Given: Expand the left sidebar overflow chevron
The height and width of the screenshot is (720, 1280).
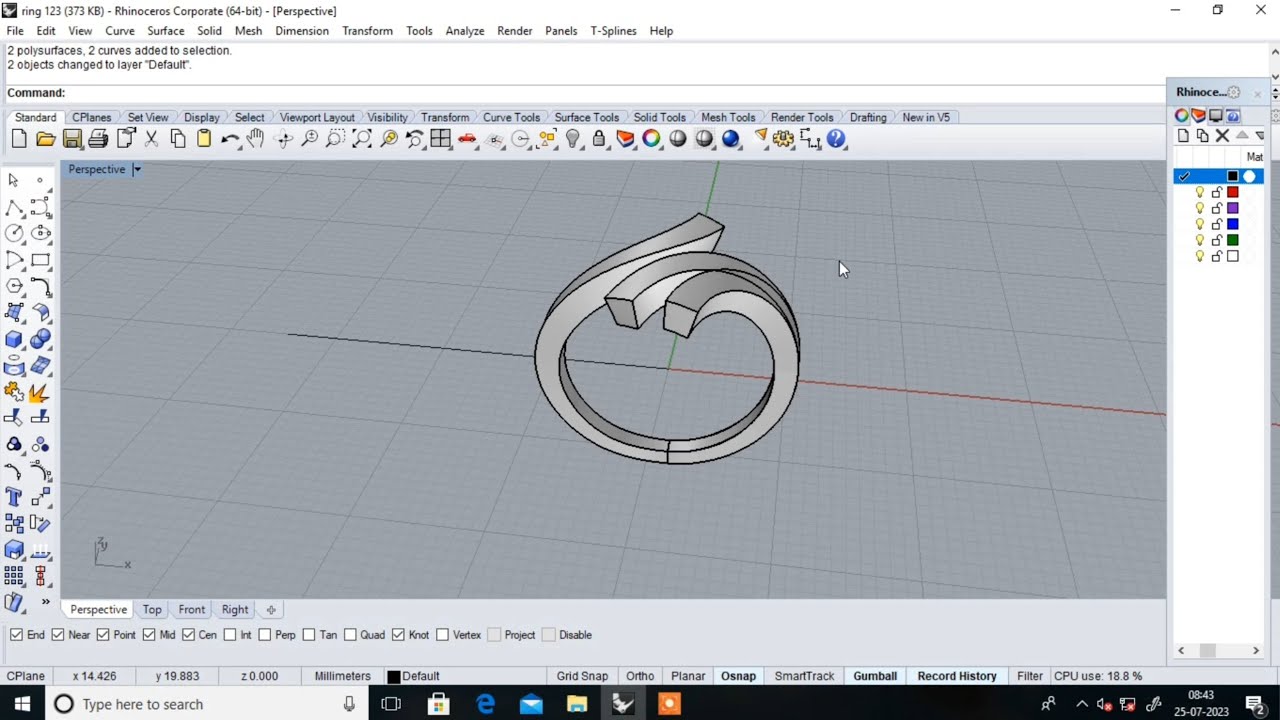Looking at the screenshot, I should (45, 602).
